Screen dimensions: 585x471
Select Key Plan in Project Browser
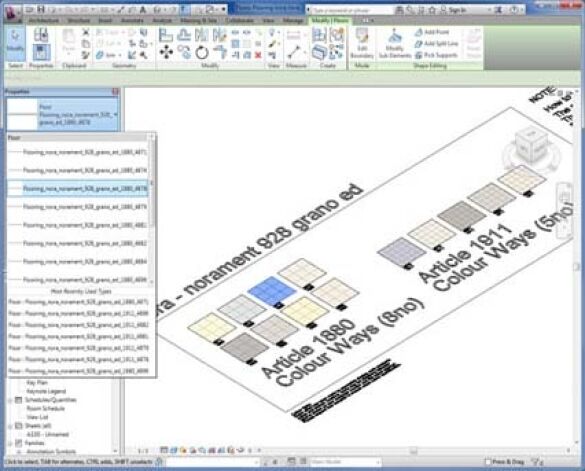coord(37,383)
